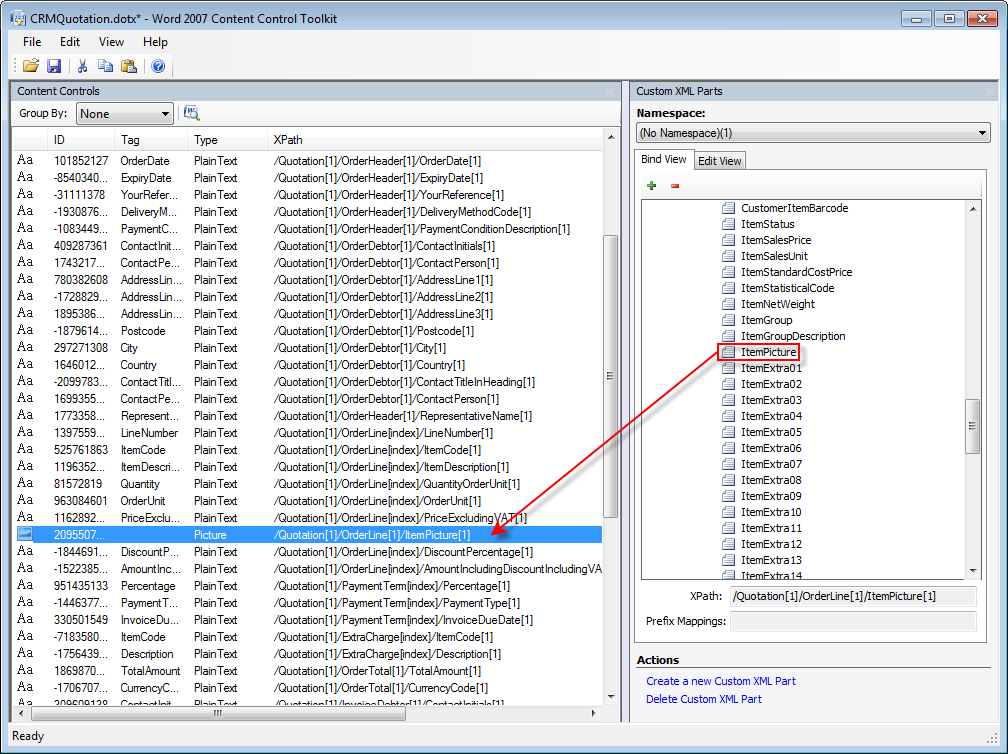Select the LineNumber content control row
Viewport: 1008px width, 754px height.
(307, 433)
